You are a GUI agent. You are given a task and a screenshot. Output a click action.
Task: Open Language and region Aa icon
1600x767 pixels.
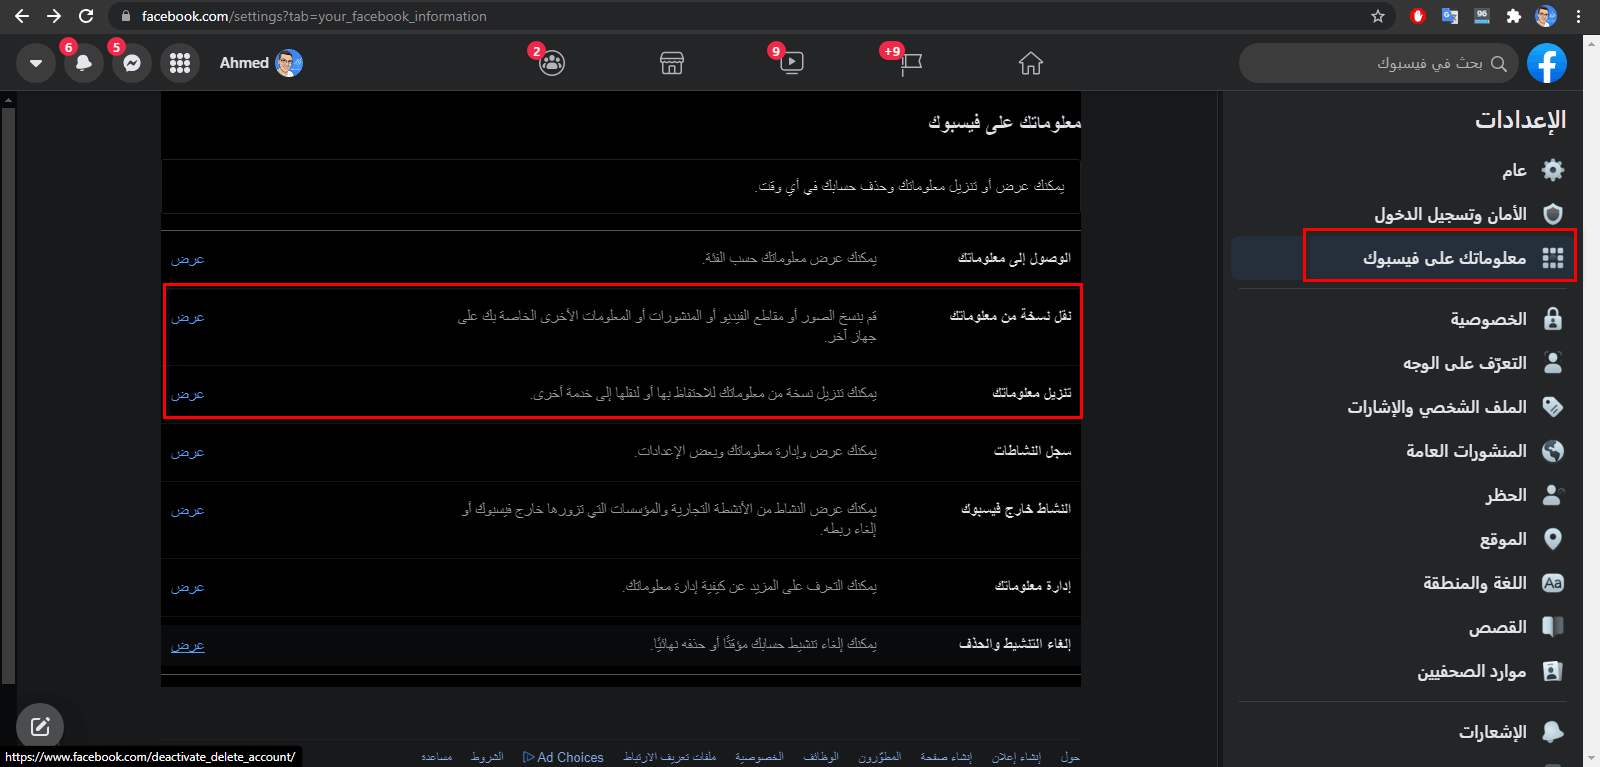(1553, 583)
